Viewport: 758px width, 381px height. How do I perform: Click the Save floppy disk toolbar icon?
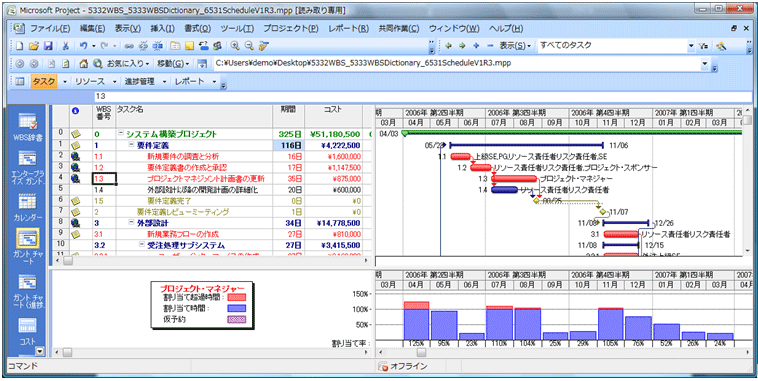pyautogui.click(x=48, y=46)
